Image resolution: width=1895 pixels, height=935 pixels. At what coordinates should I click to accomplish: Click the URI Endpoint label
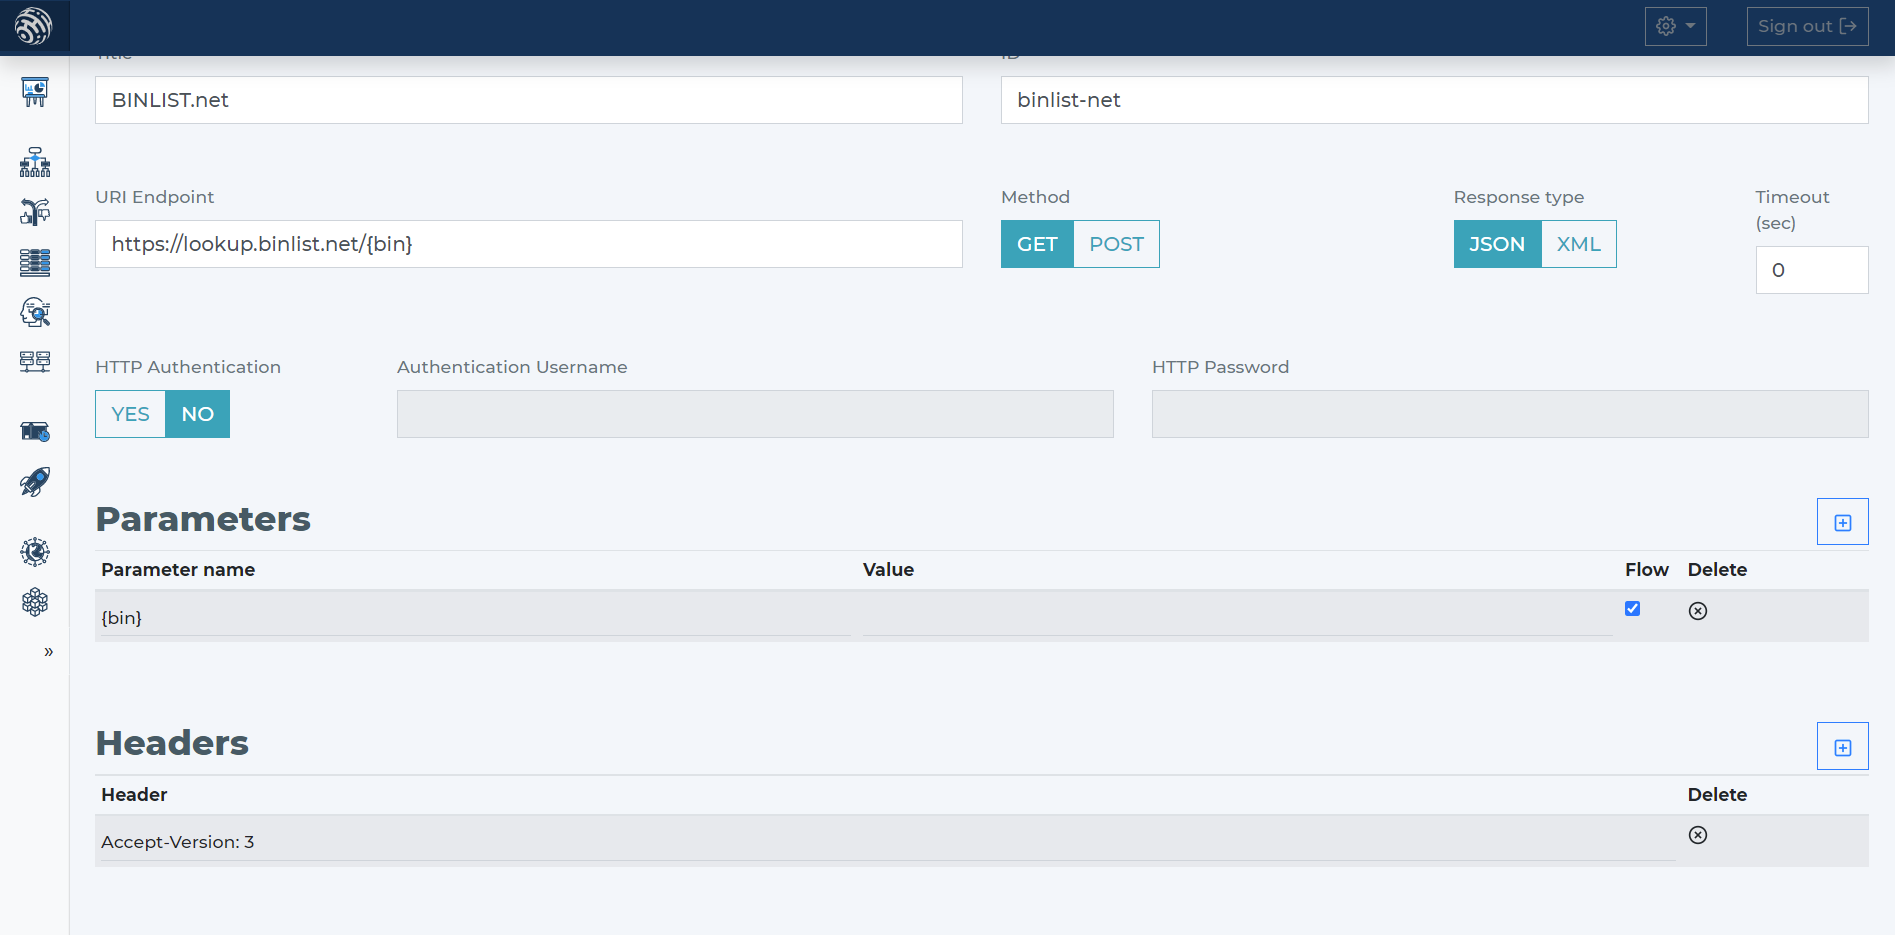(155, 197)
